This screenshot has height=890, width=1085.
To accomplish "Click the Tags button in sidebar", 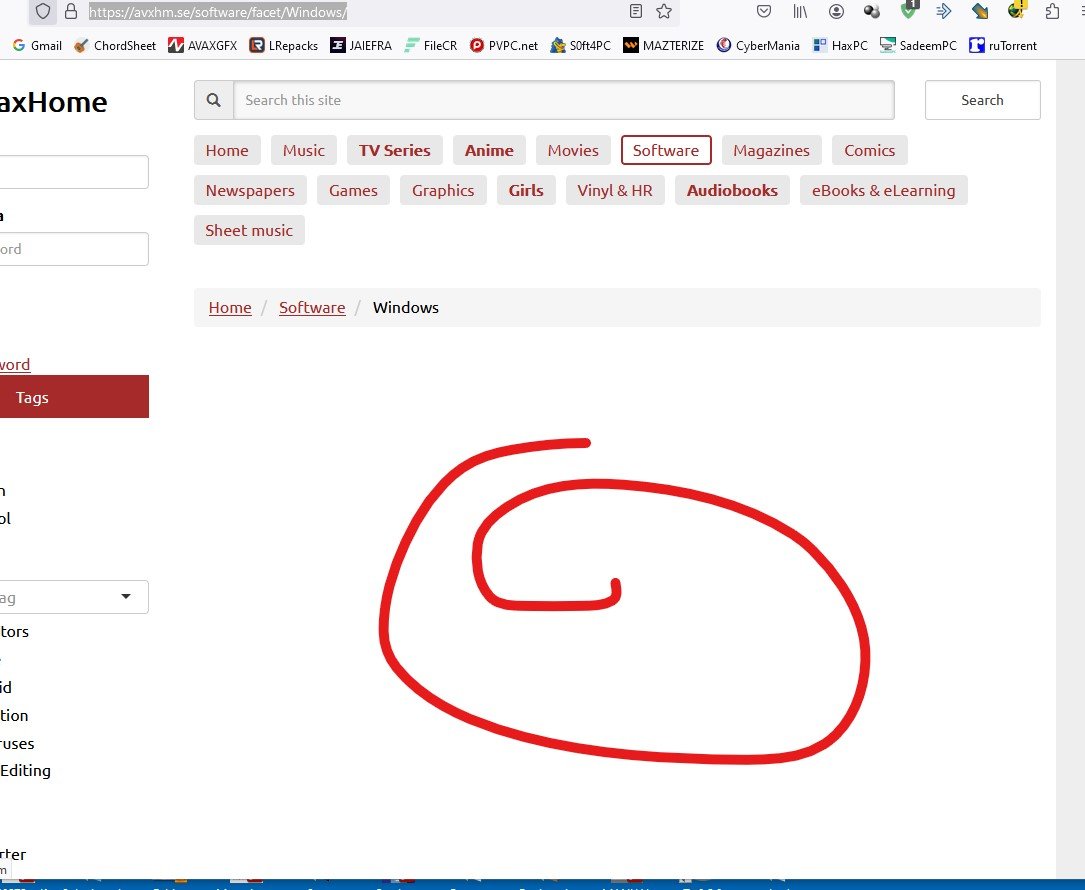I will (x=70, y=397).
